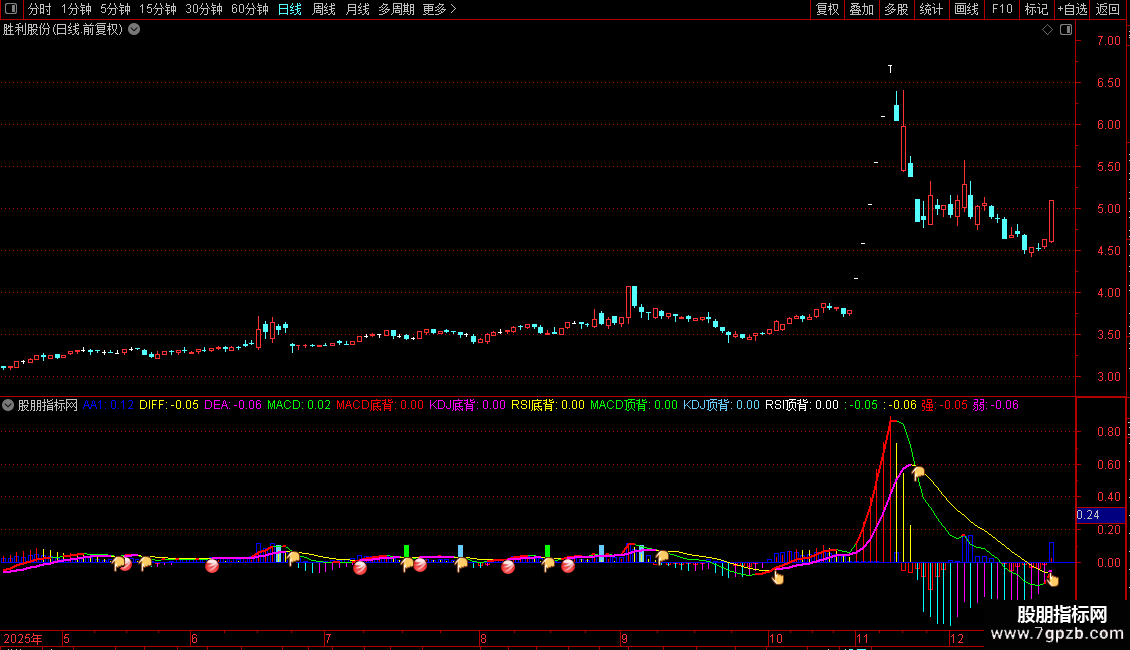Click the month 11 marker on time axis

863,639
